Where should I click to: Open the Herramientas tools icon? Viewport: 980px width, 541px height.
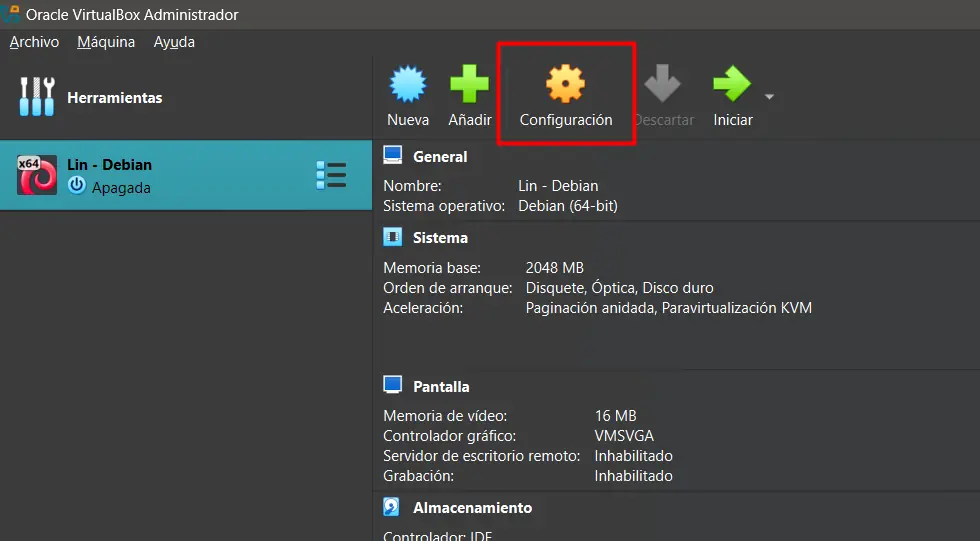point(37,97)
